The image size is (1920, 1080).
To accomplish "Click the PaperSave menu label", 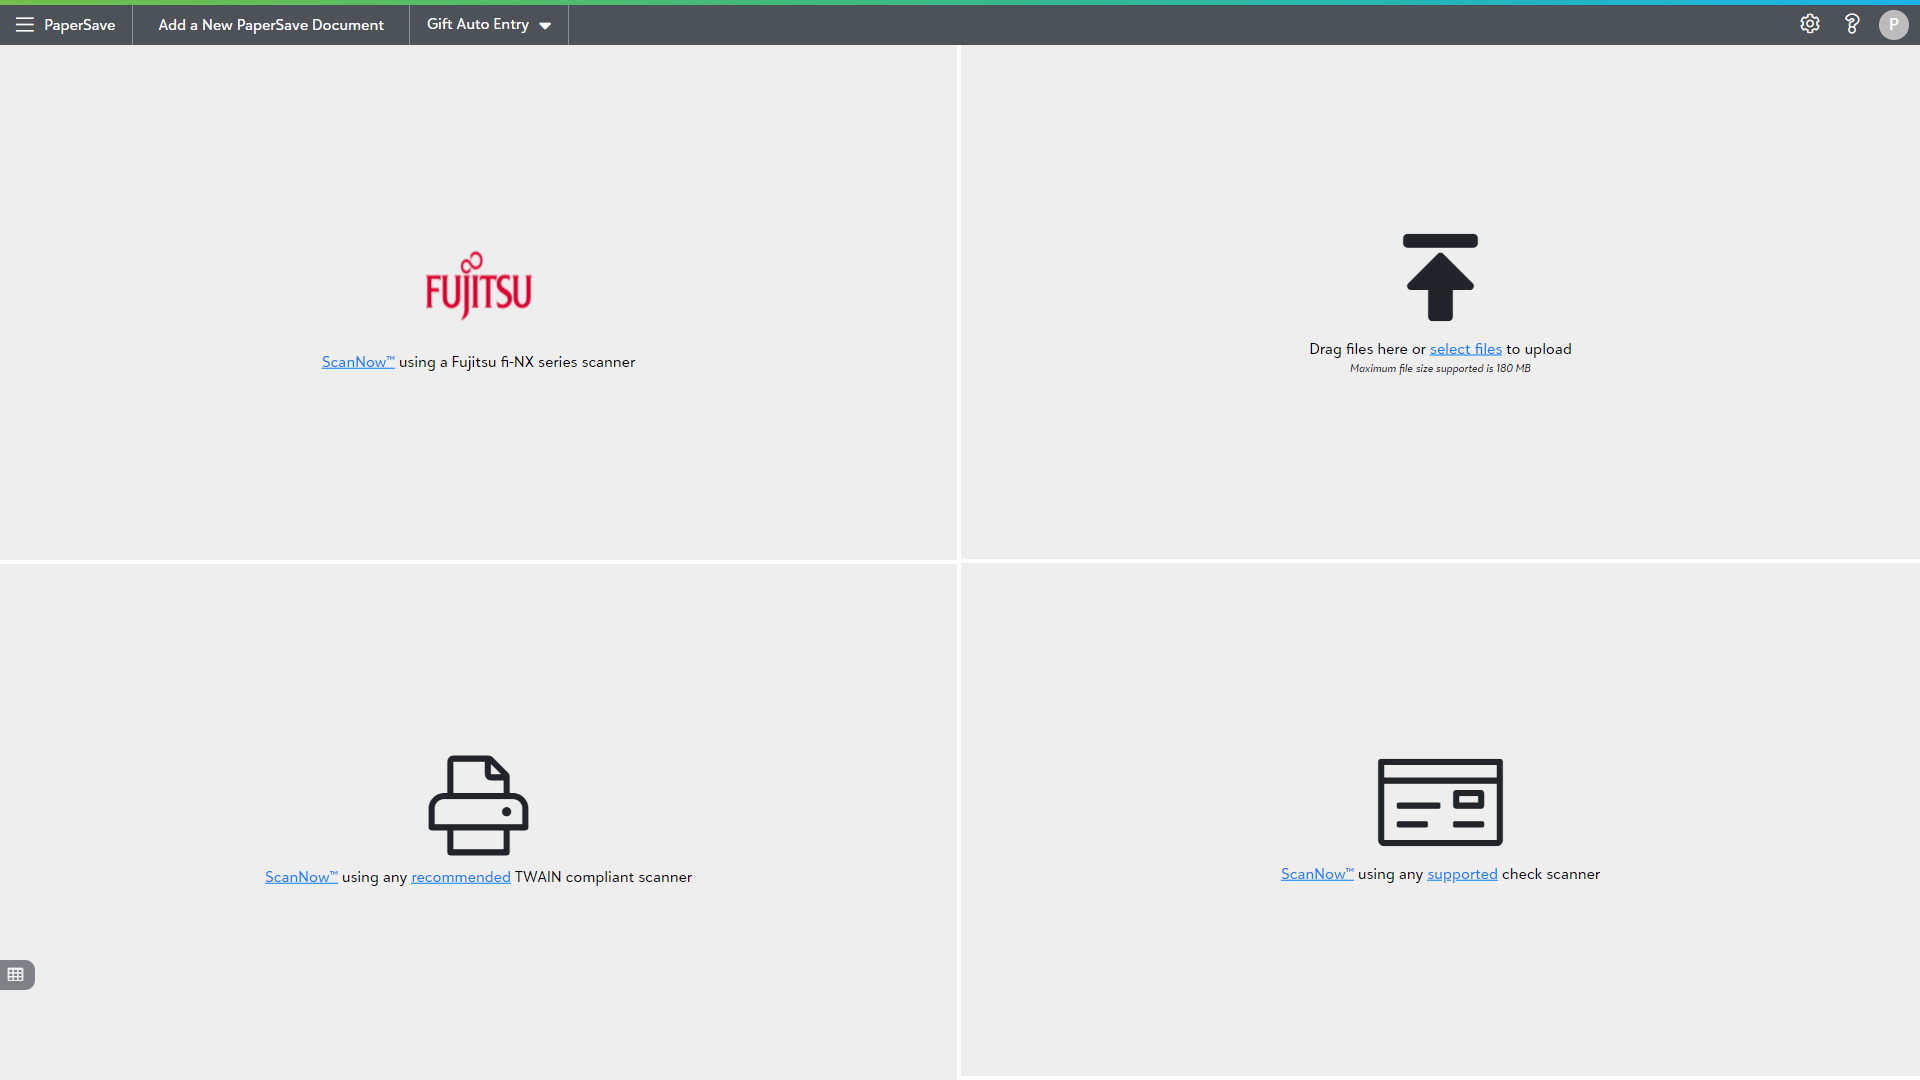I will [79, 24].
